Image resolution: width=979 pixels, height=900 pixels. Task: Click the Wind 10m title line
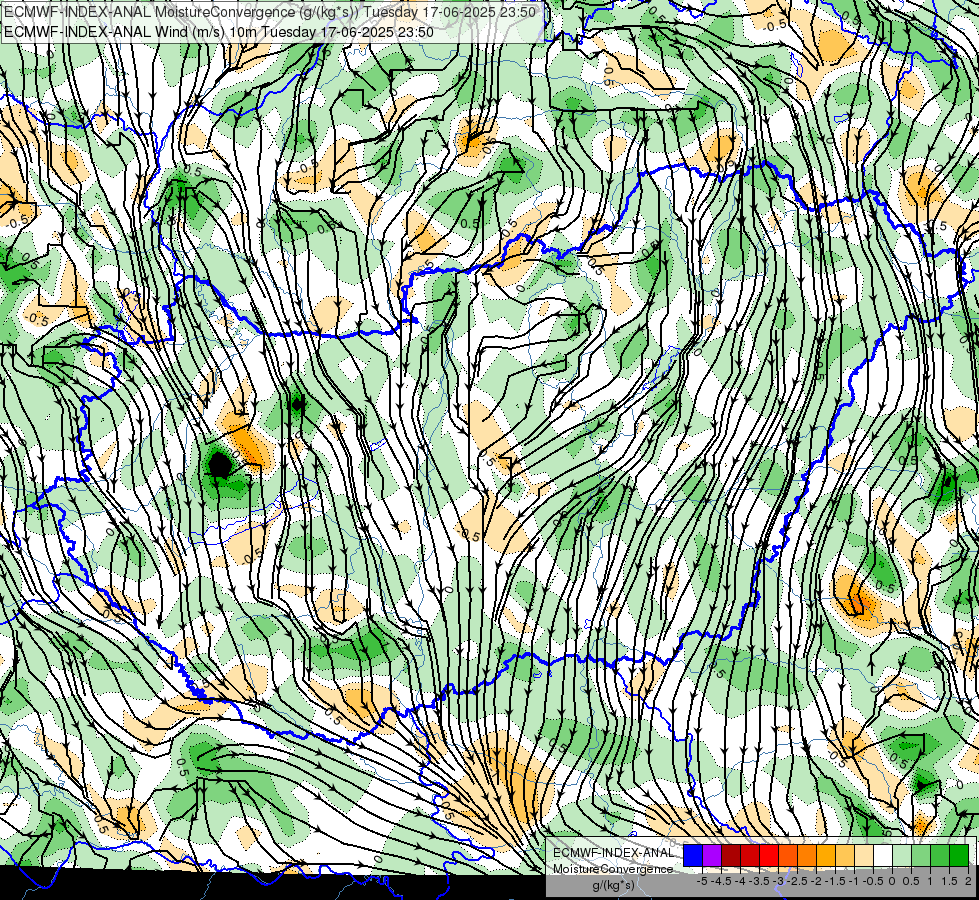point(219,31)
